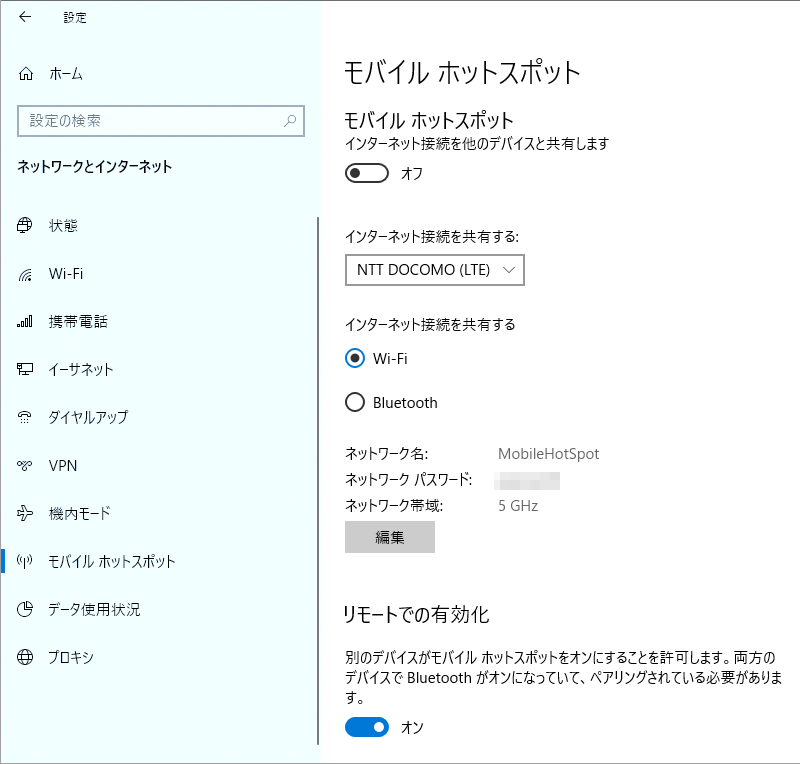
Task: Click the globe icon for Status
Action: [26, 226]
